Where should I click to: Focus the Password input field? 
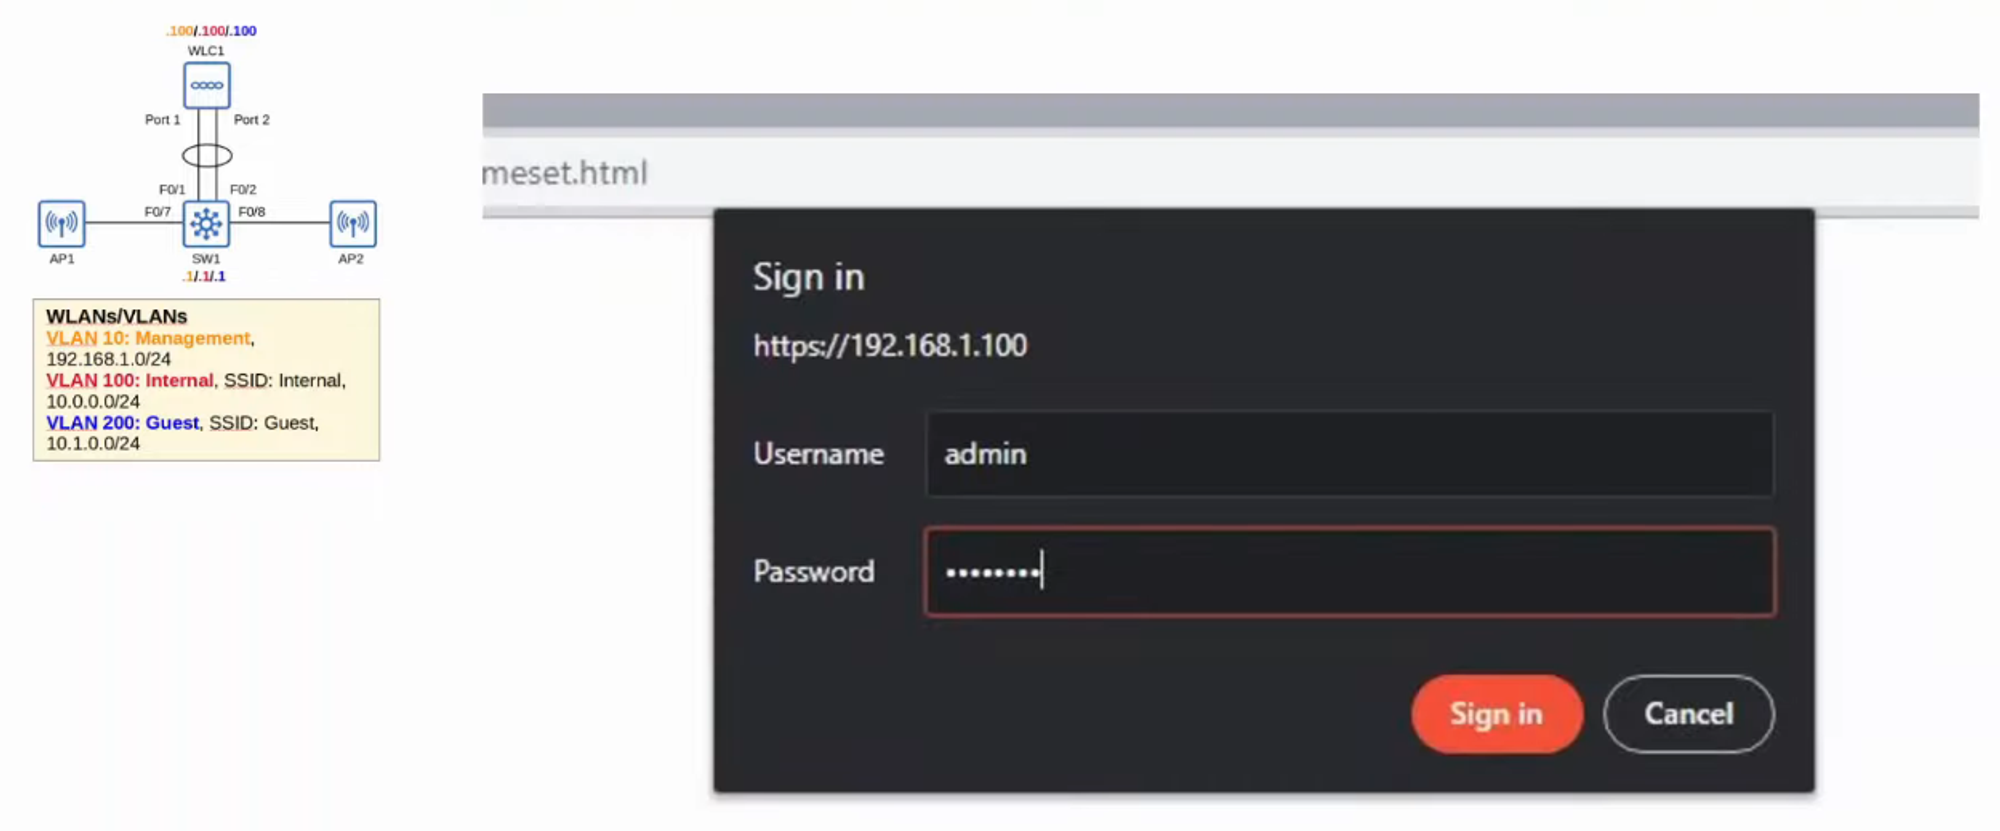point(1349,571)
